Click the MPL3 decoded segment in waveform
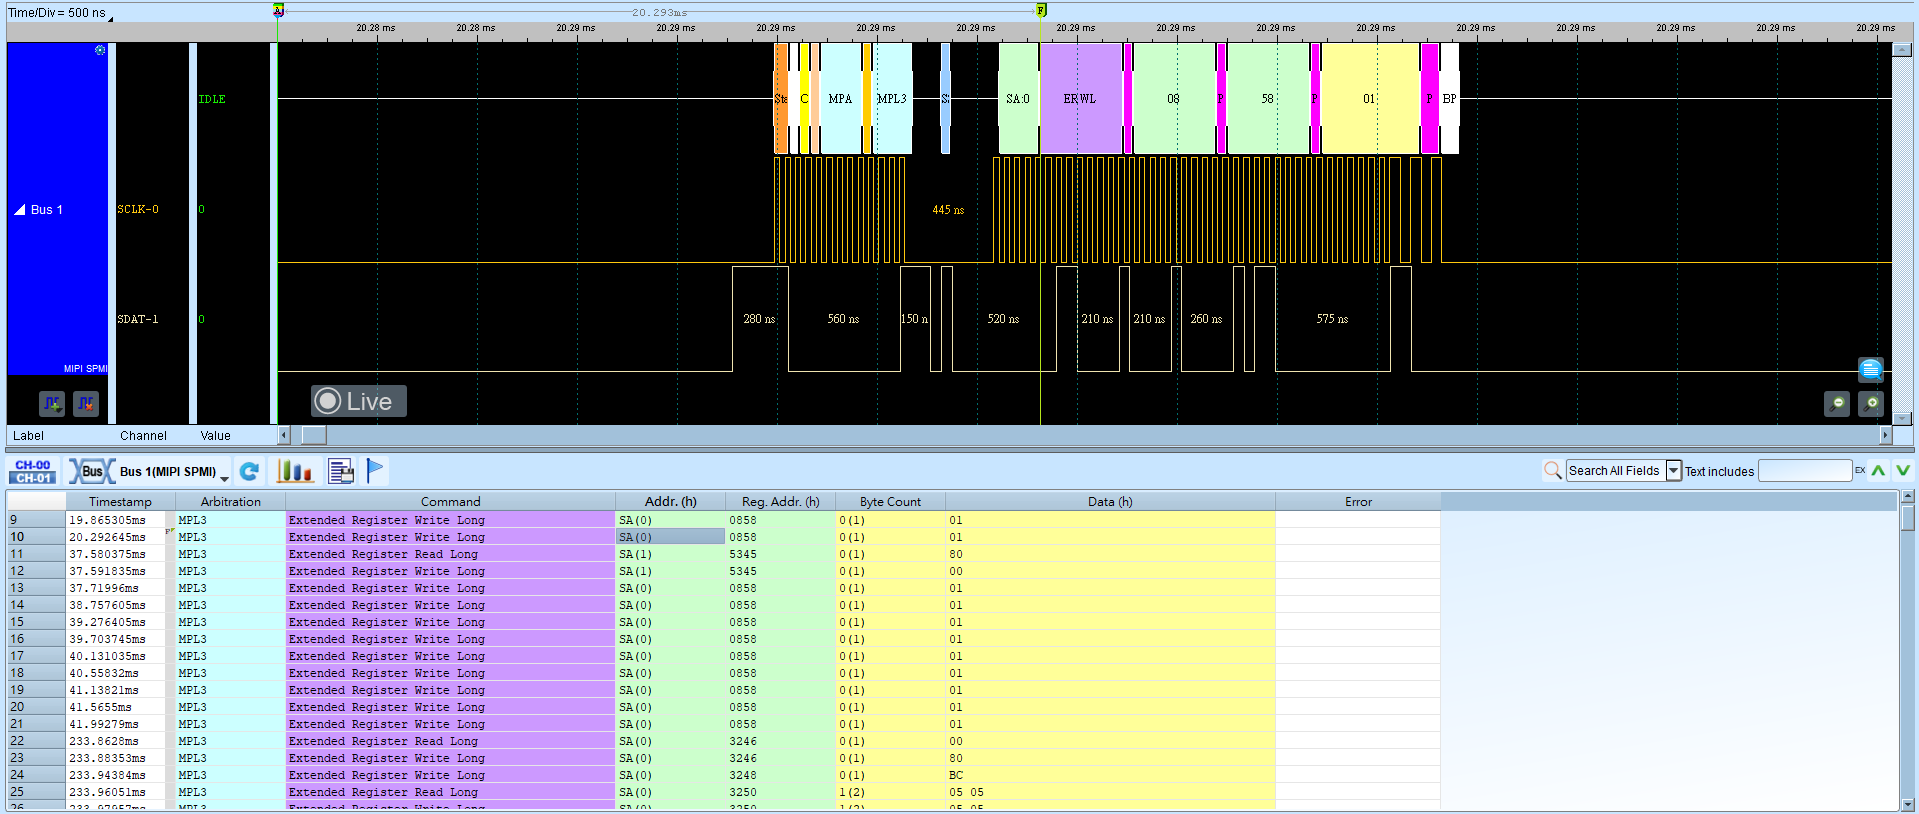The image size is (1919, 814). click(x=891, y=99)
